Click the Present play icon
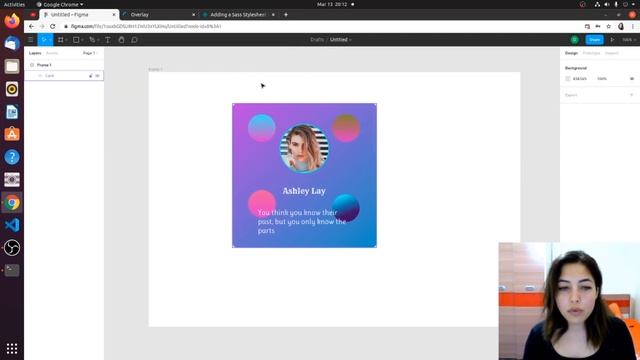 (612, 40)
